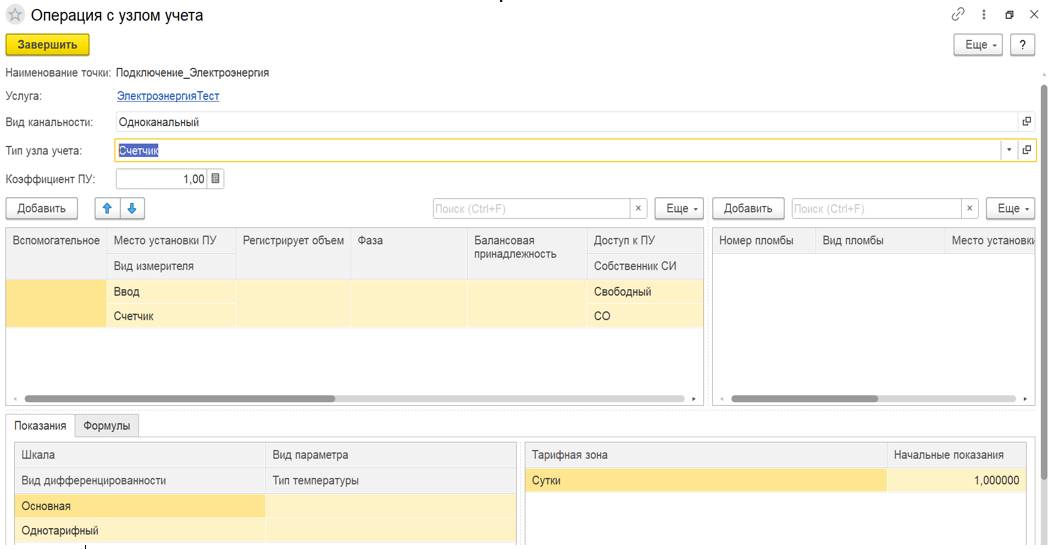1052x549 pixels.
Task: Add form to favorites via star icon
Action: tap(15, 15)
